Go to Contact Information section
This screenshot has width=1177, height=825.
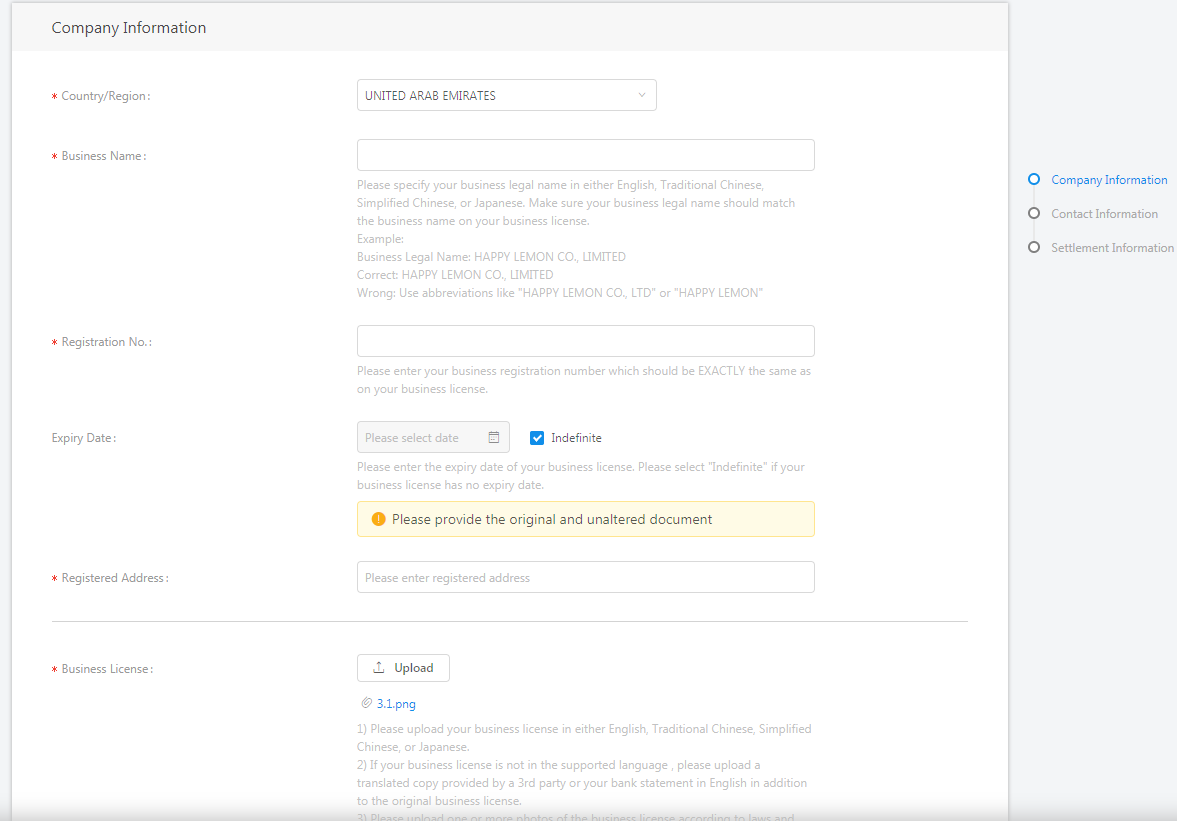pos(1104,214)
